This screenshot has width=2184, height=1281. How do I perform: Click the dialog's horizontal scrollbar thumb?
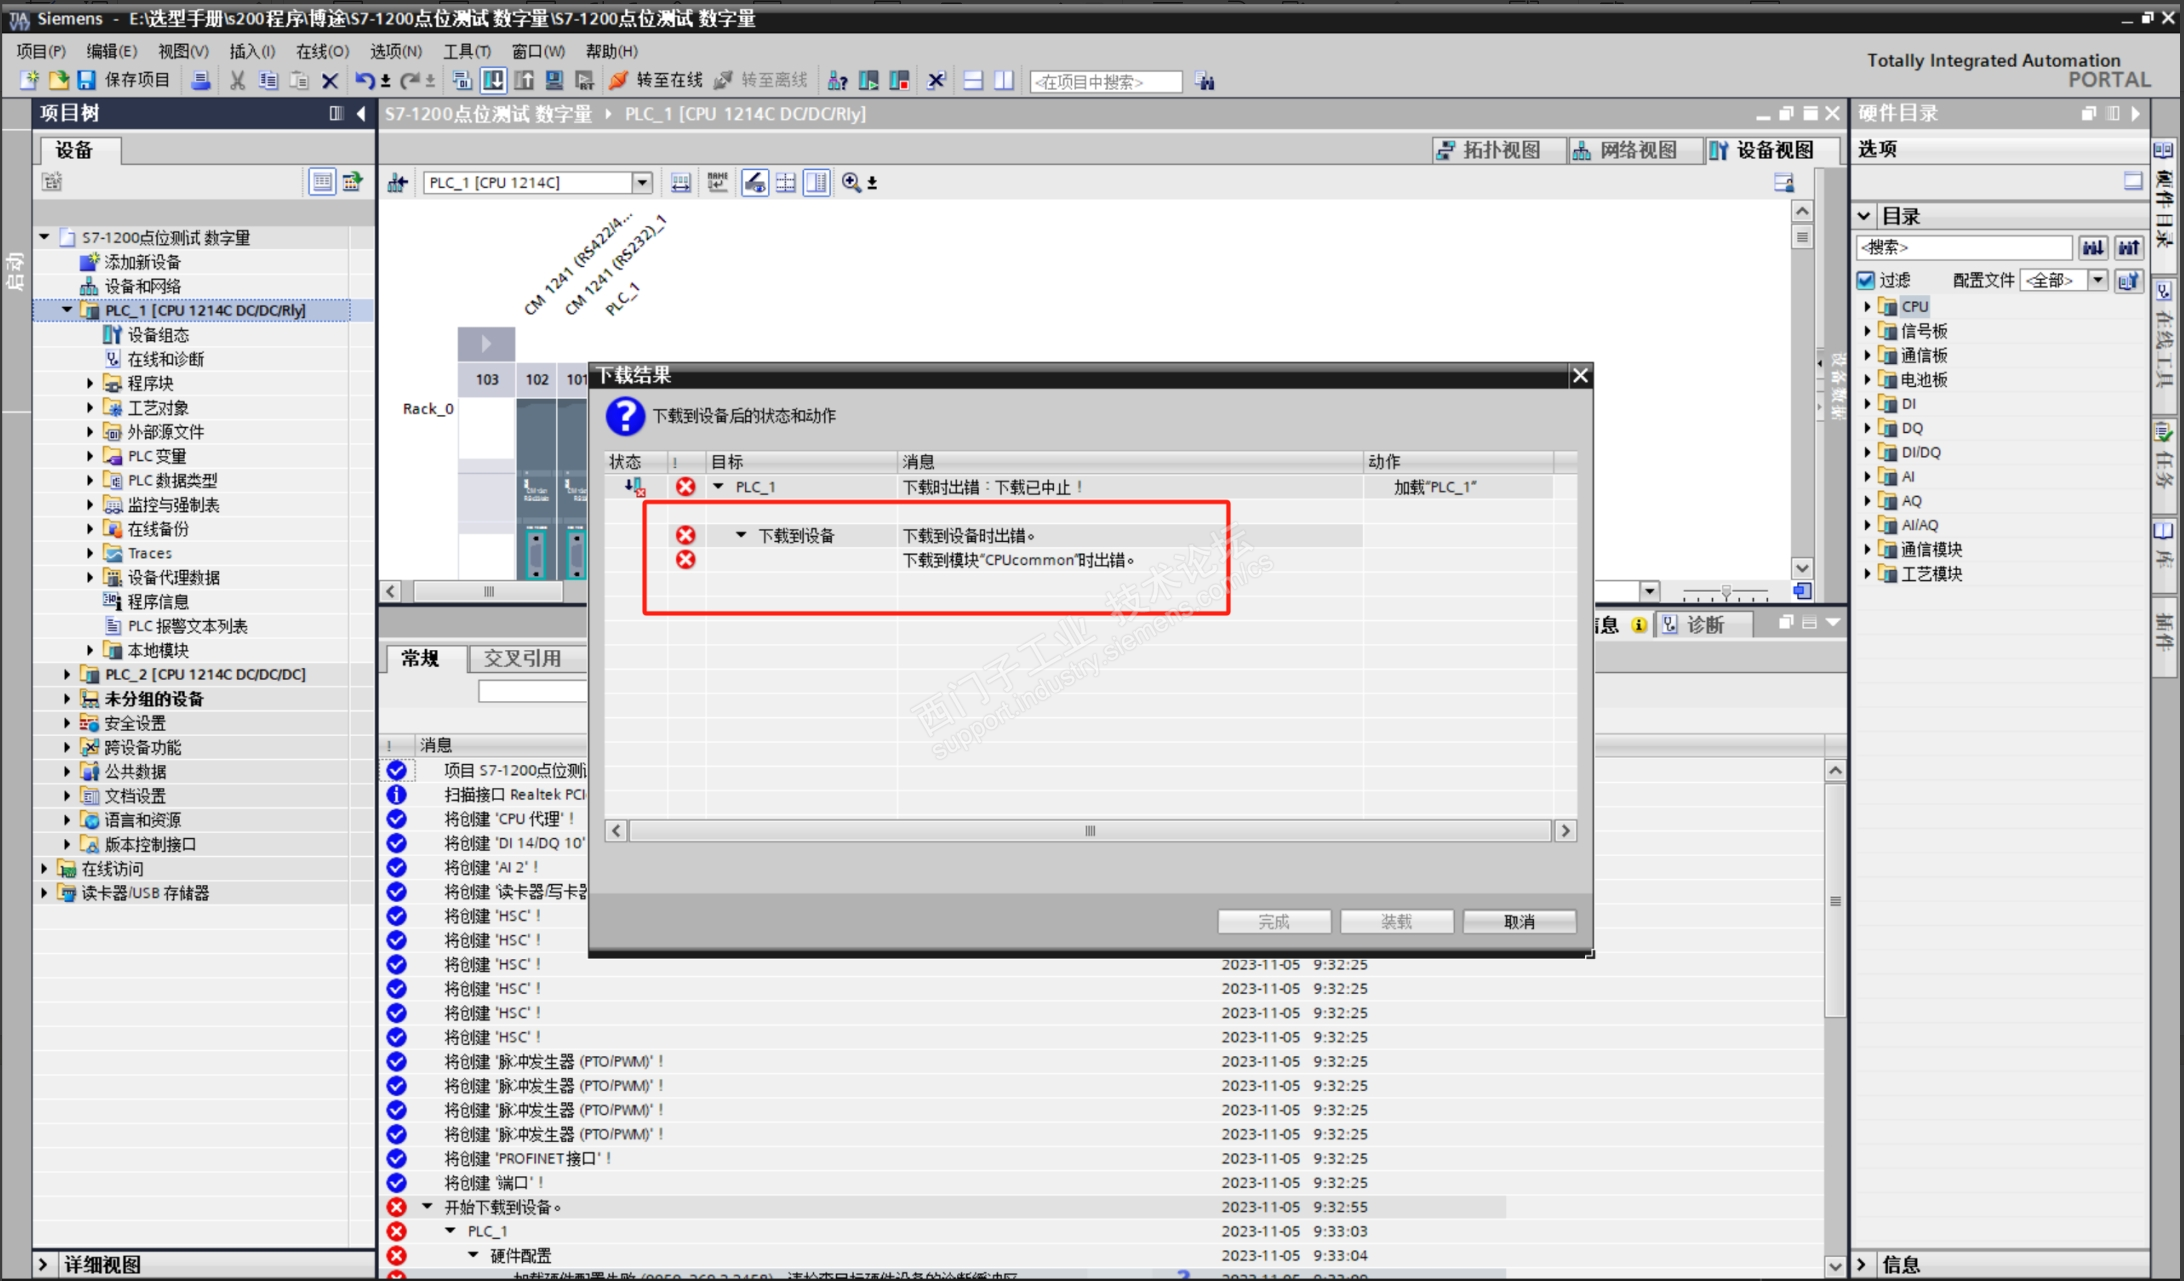[x=1090, y=831]
